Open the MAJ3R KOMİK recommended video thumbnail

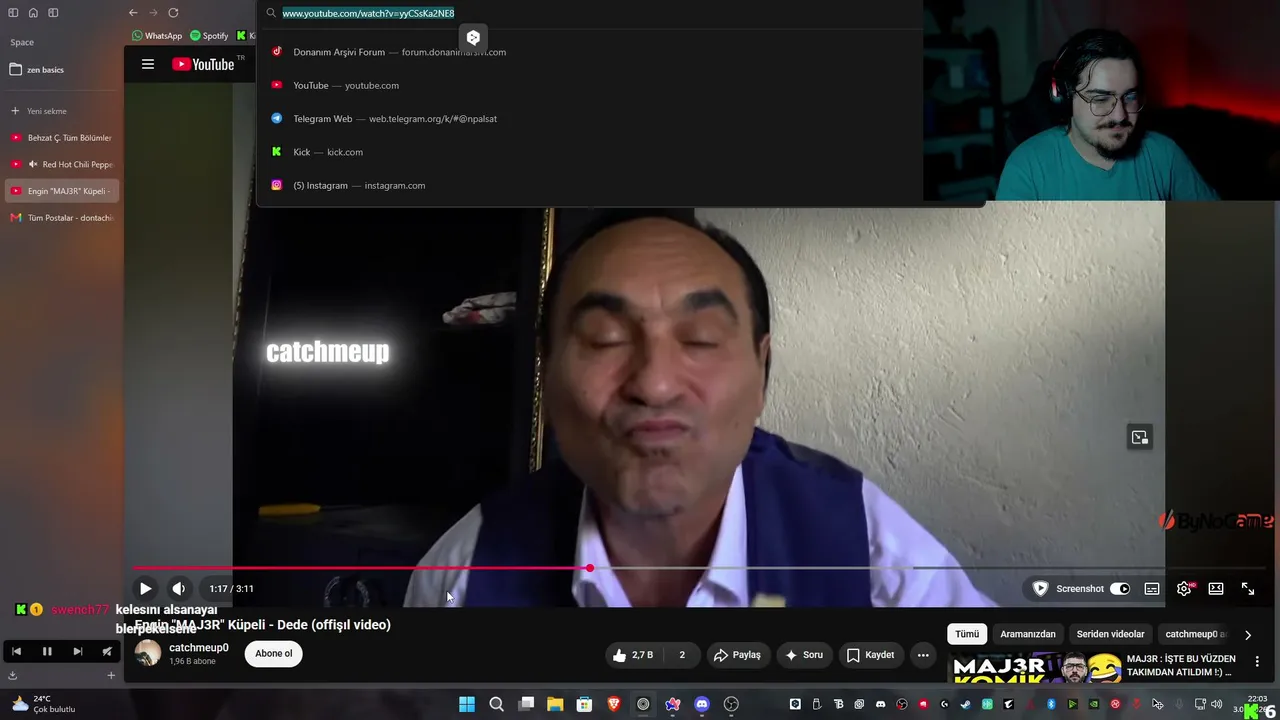click(x=1035, y=668)
